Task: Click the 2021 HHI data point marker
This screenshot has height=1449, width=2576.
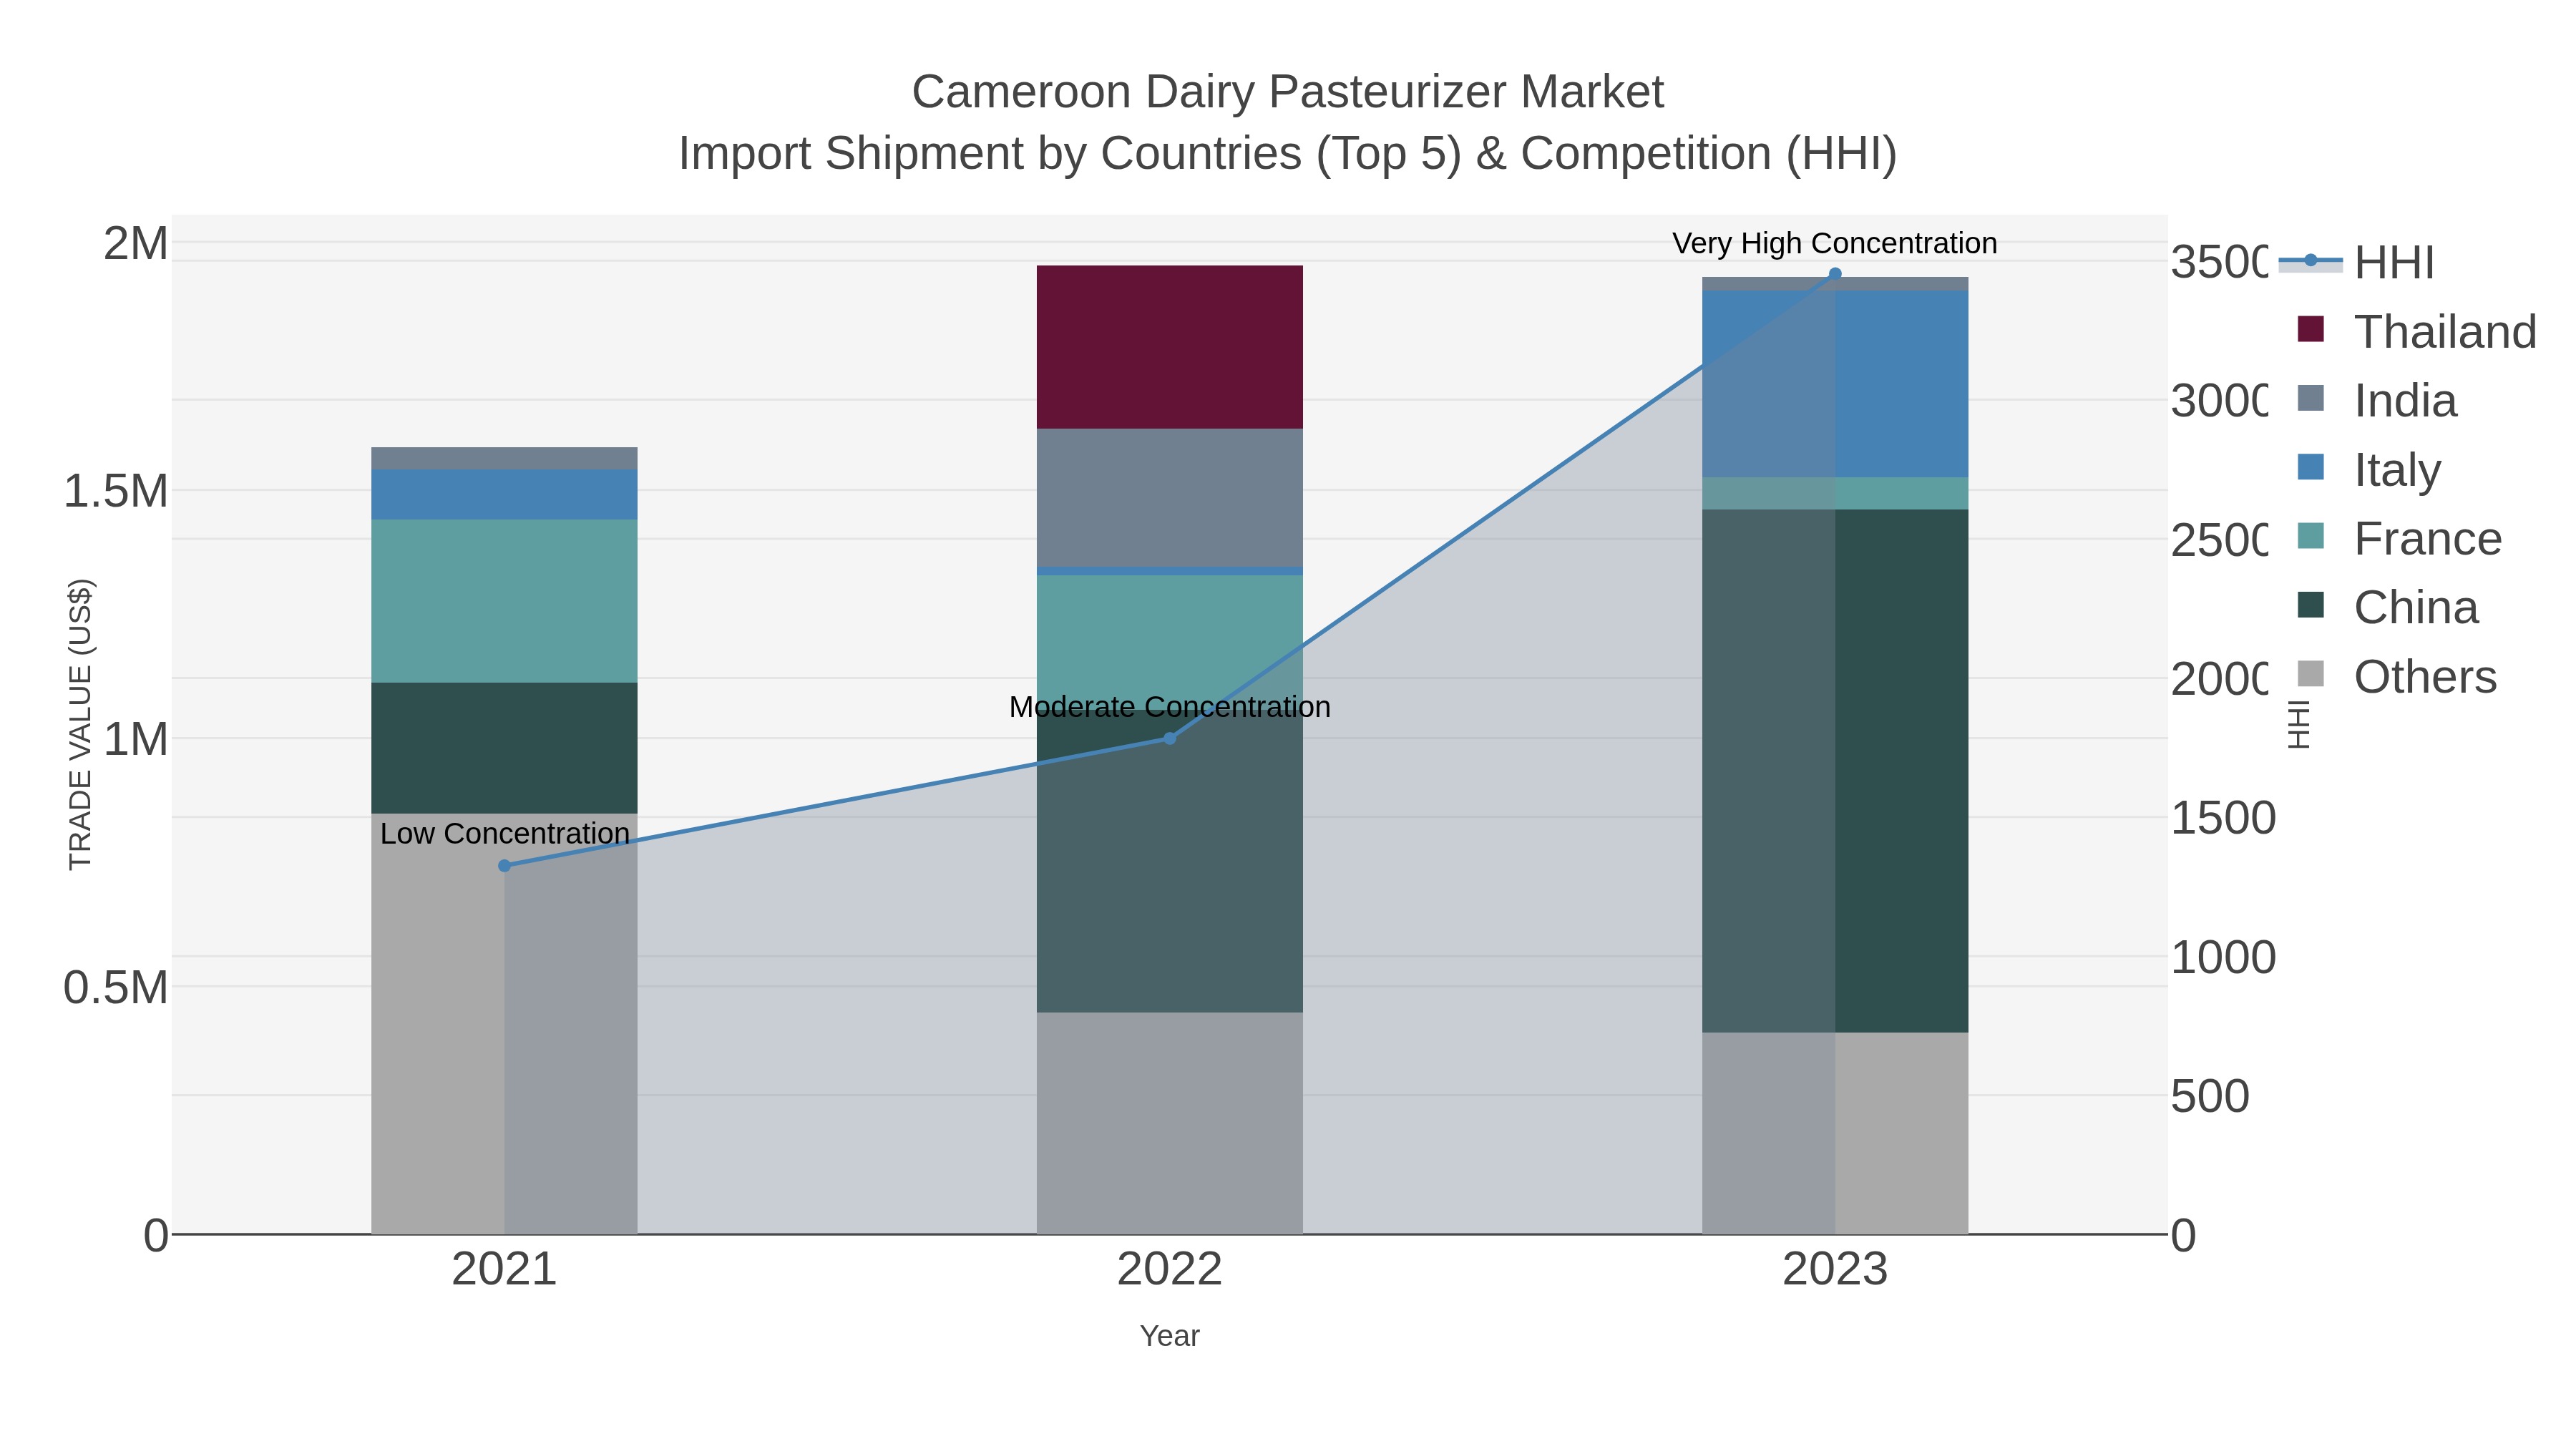Action: click(x=504, y=866)
